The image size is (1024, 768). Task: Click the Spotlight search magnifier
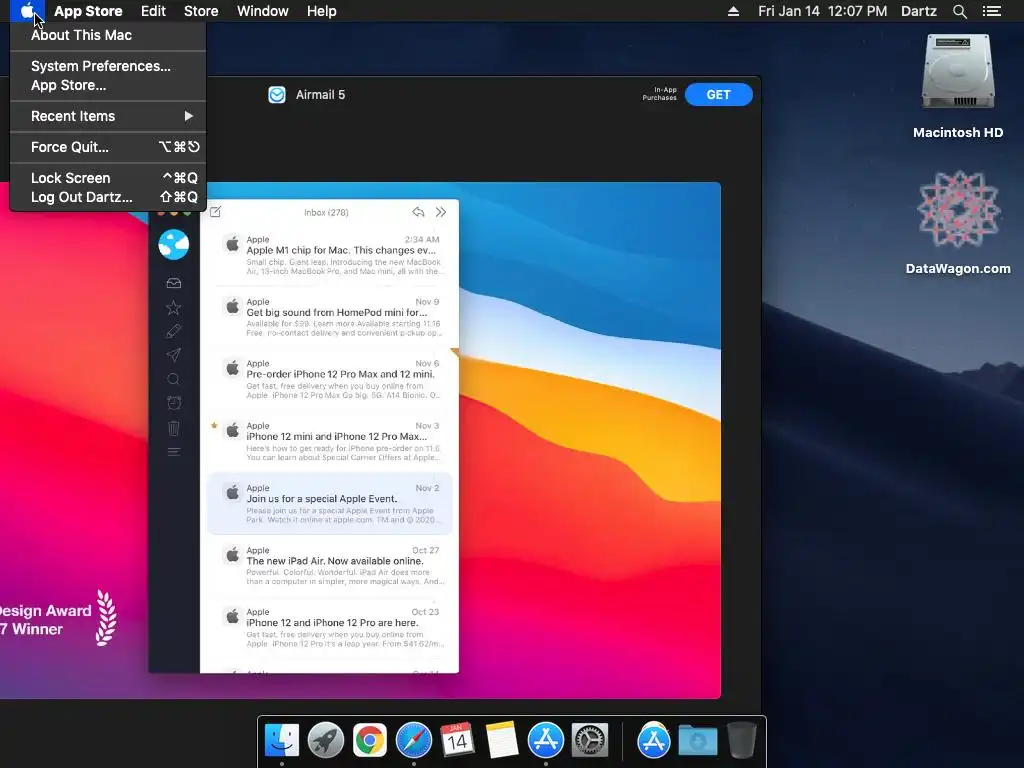tap(959, 11)
